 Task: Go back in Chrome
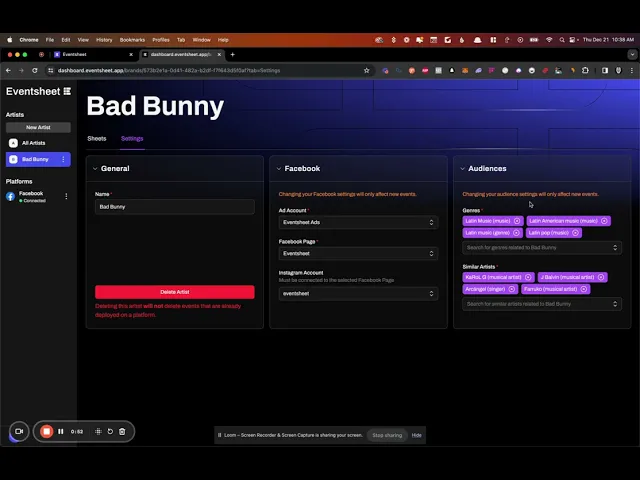(x=9, y=71)
